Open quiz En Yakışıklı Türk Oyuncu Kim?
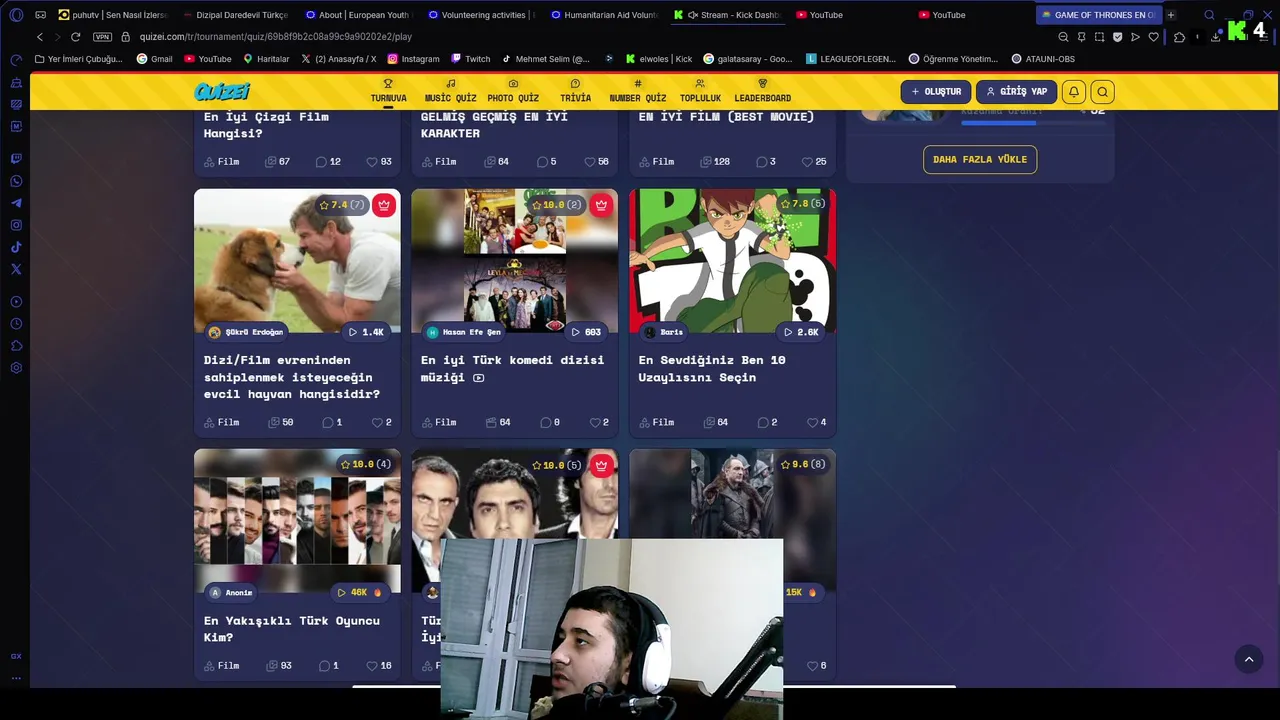Image resolution: width=1280 pixels, height=720 pixels. pyautogui.click(x=291, y=629)
